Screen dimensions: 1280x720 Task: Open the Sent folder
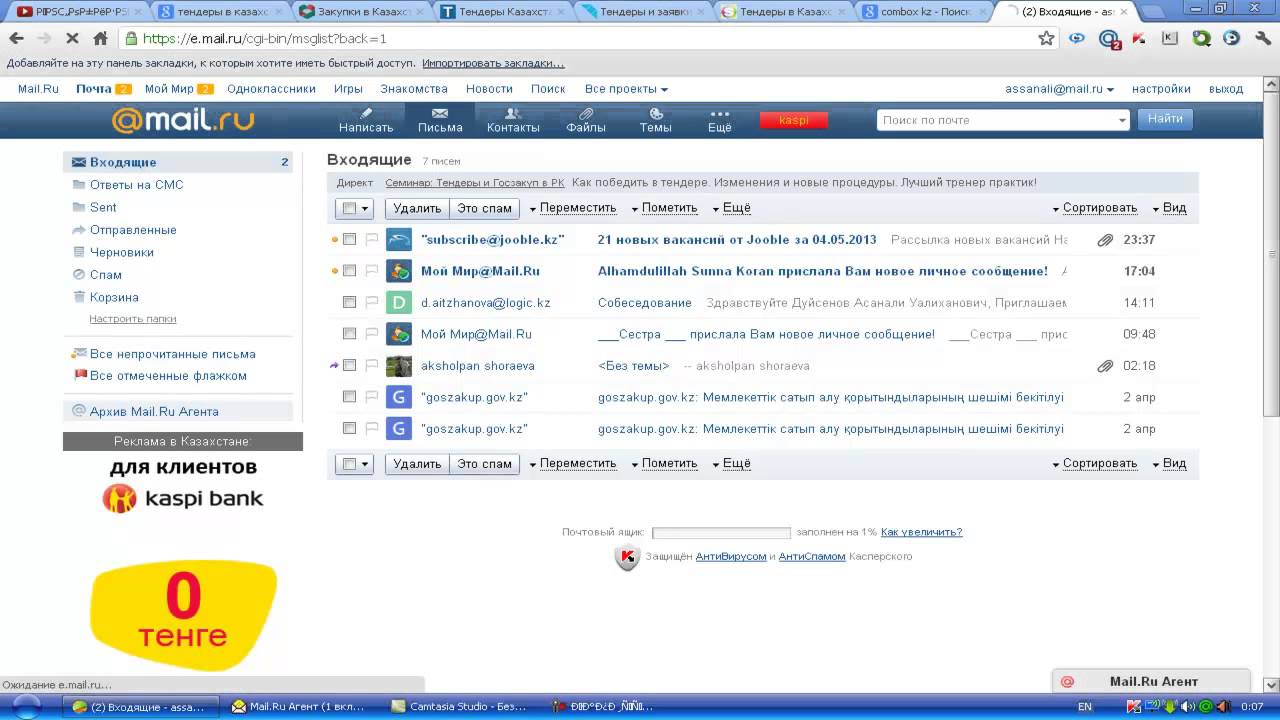point(103,207)
